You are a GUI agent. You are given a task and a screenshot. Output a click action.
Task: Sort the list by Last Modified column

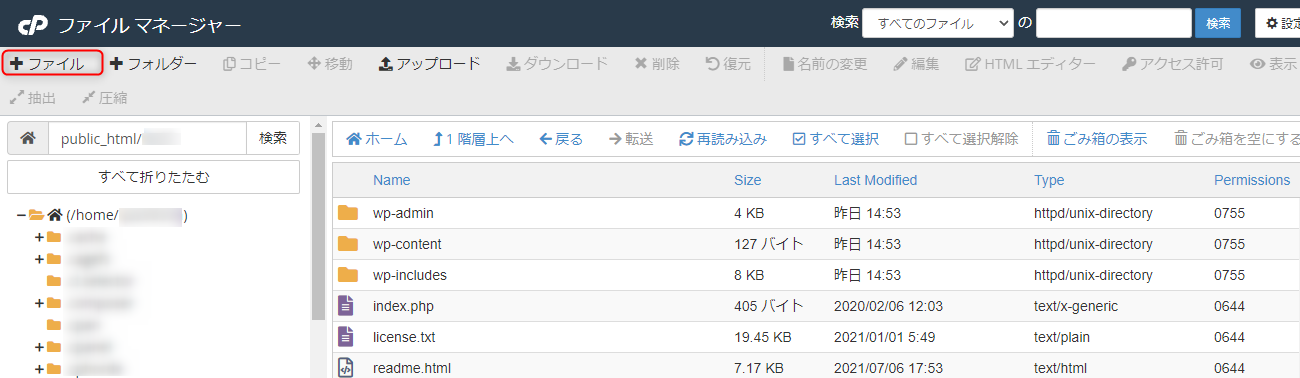[875, 180]
